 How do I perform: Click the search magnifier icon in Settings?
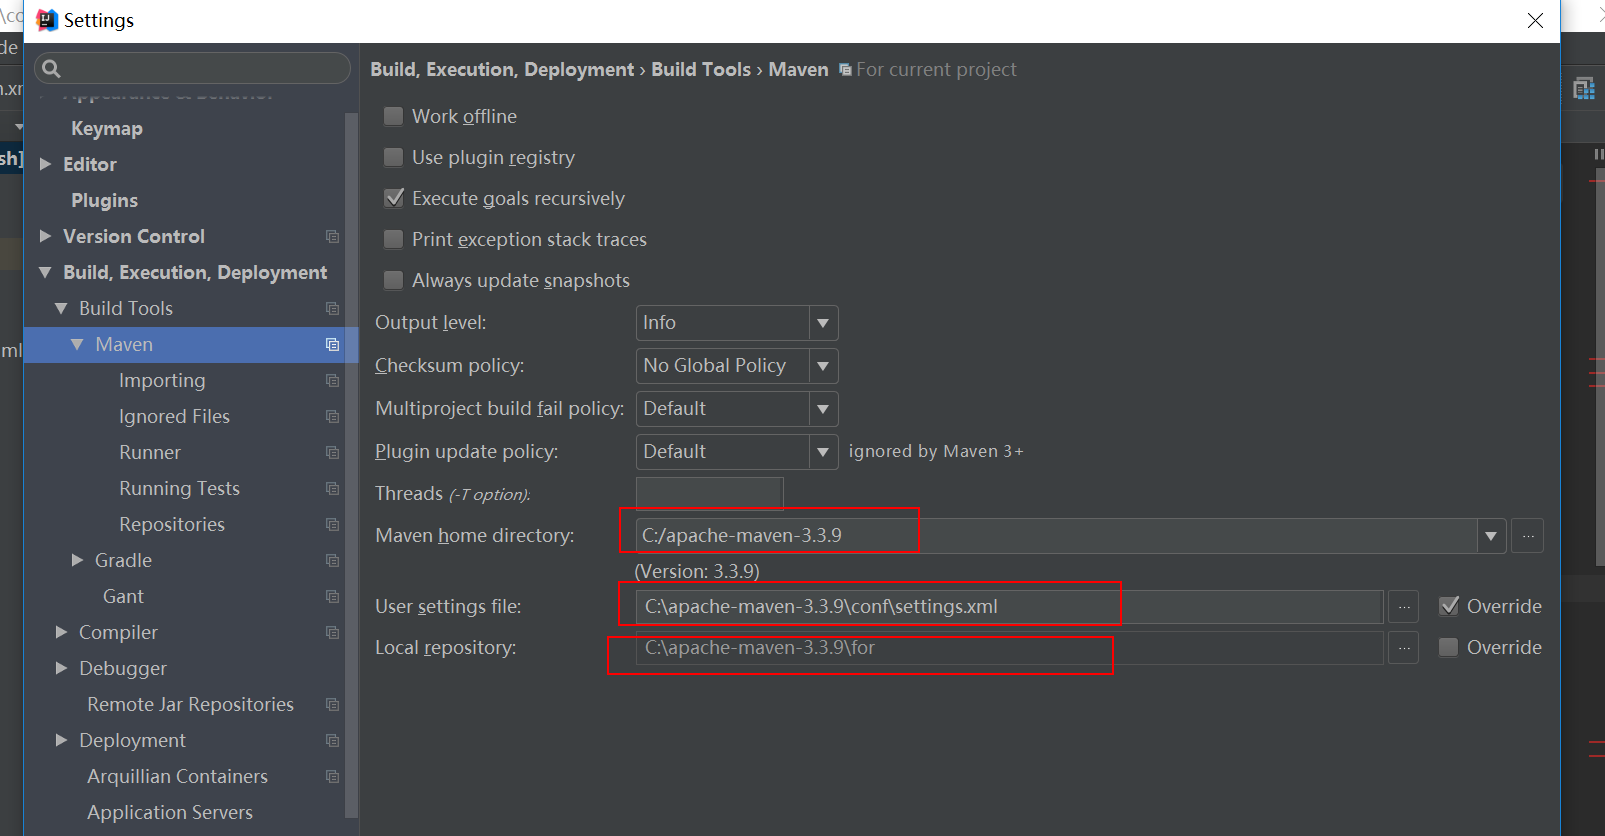pos(51,69)
